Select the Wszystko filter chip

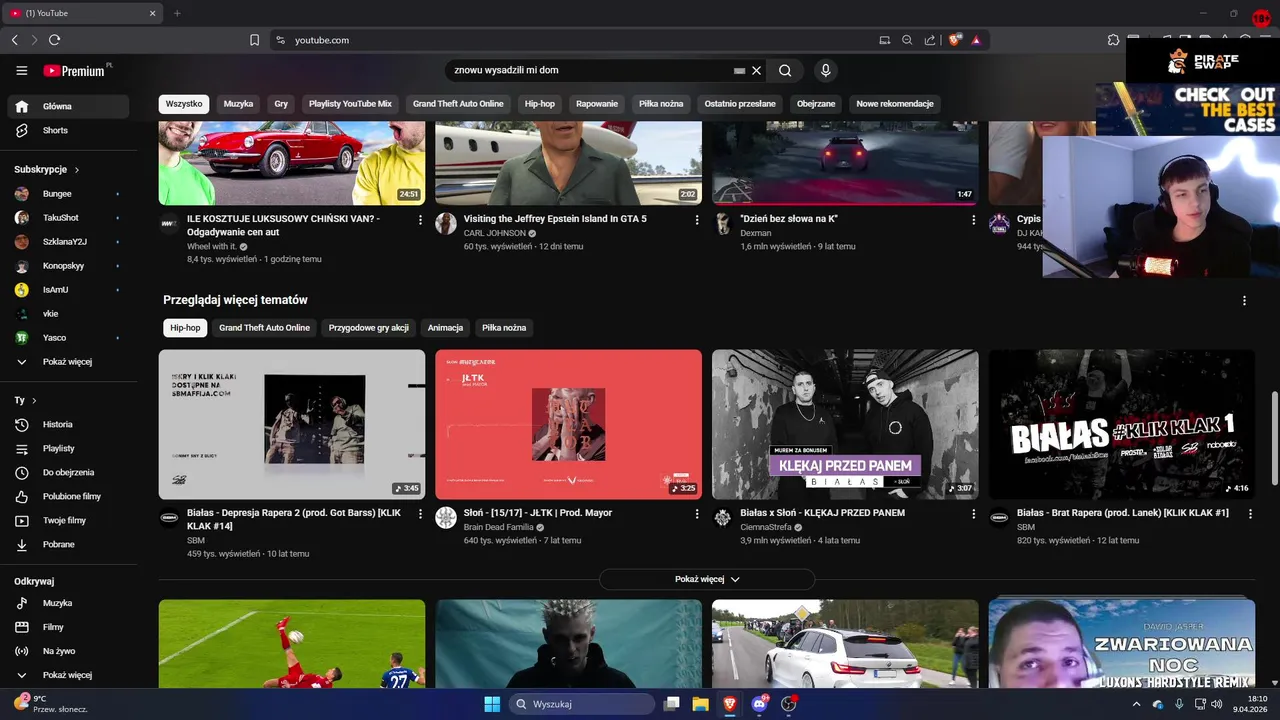click(184, 104)
